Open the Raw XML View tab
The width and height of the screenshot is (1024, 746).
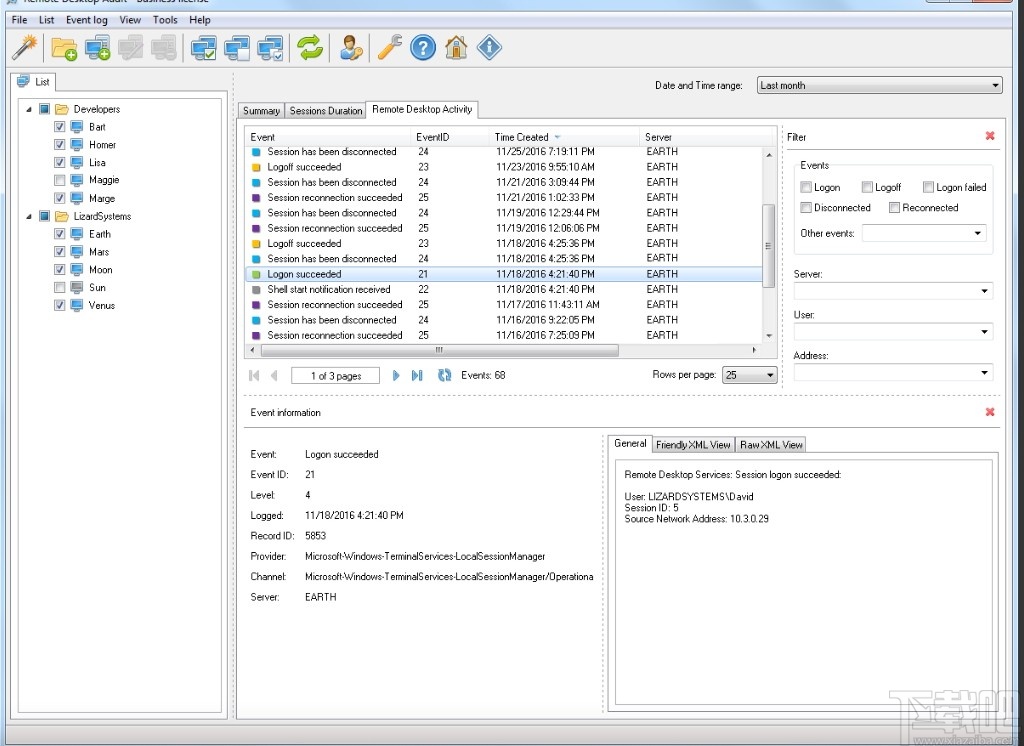[770, 444]
